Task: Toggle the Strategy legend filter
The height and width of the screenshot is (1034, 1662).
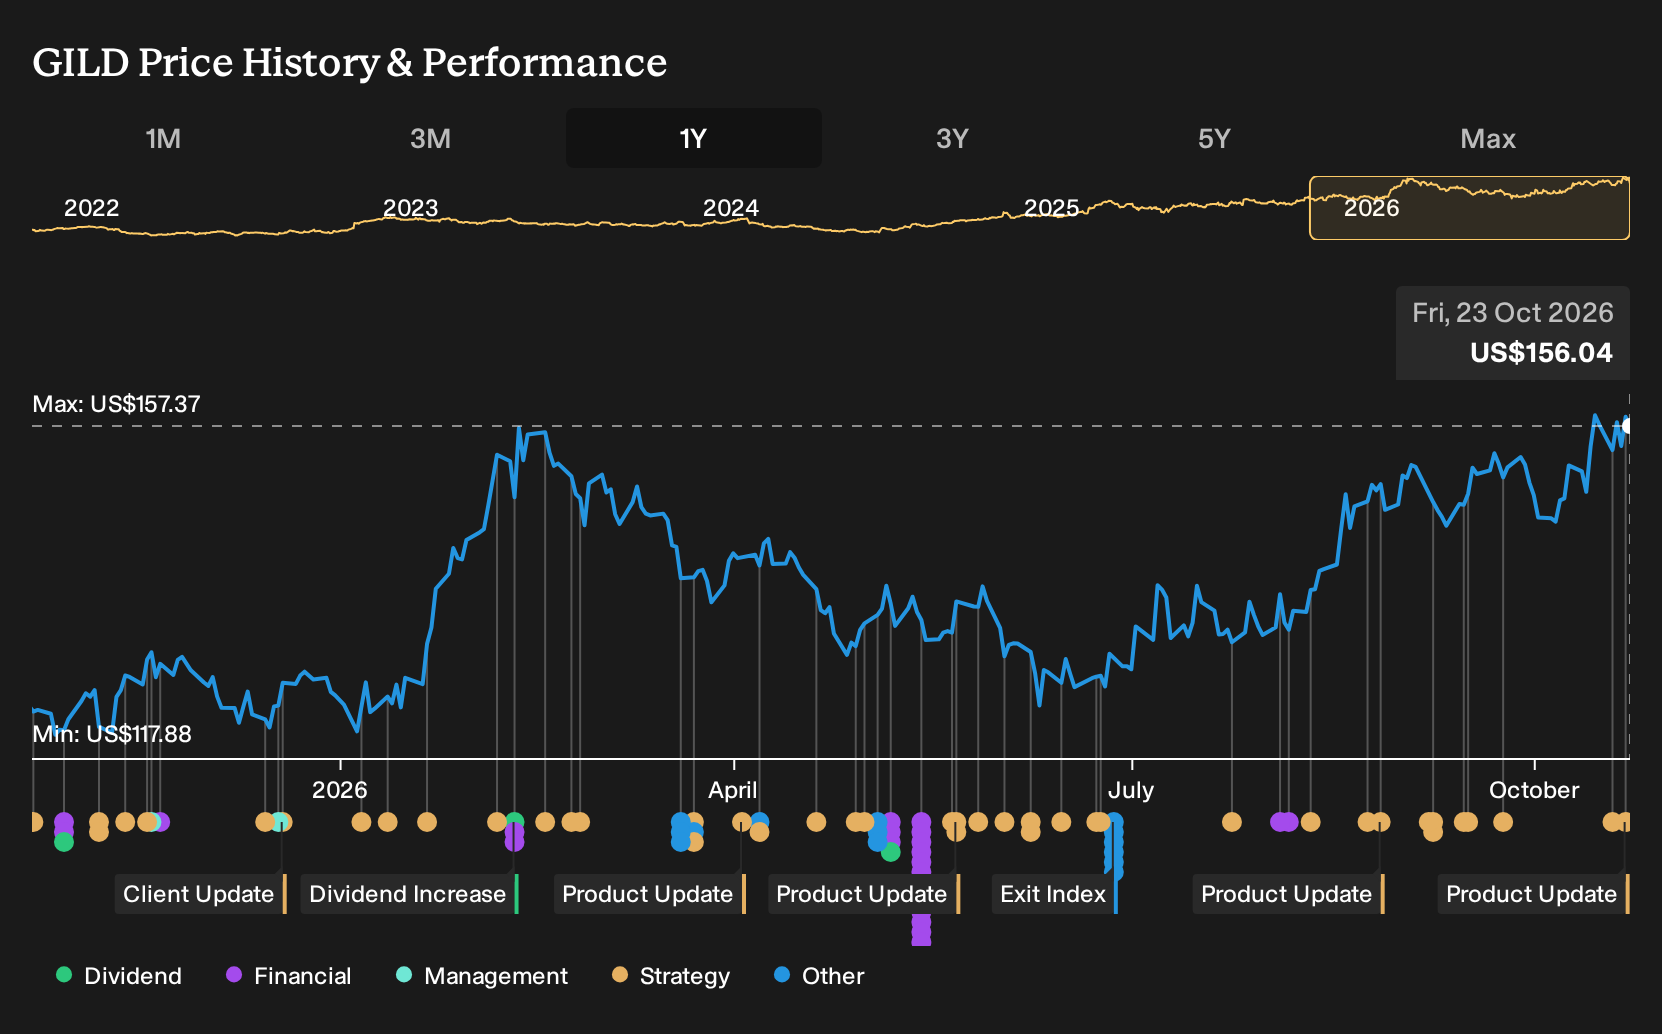Action: tap(671, 976)
